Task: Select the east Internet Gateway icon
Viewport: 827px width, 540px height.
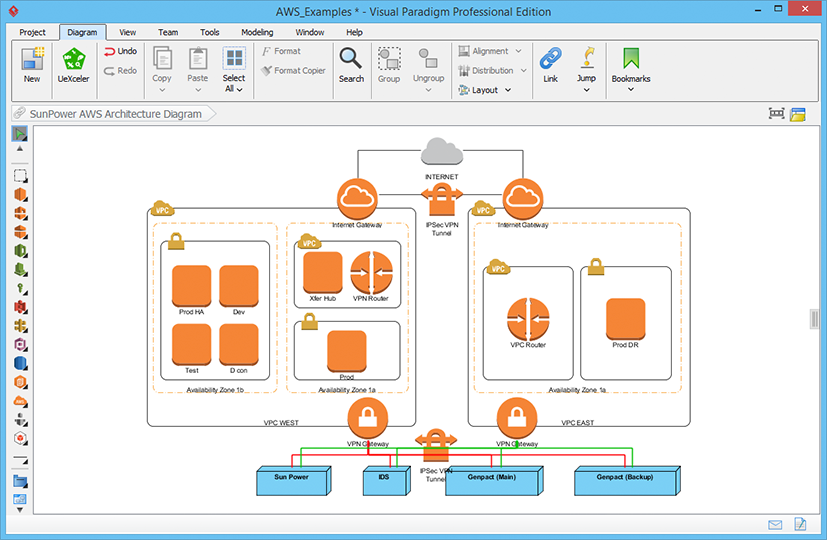Action: point(523,199)
